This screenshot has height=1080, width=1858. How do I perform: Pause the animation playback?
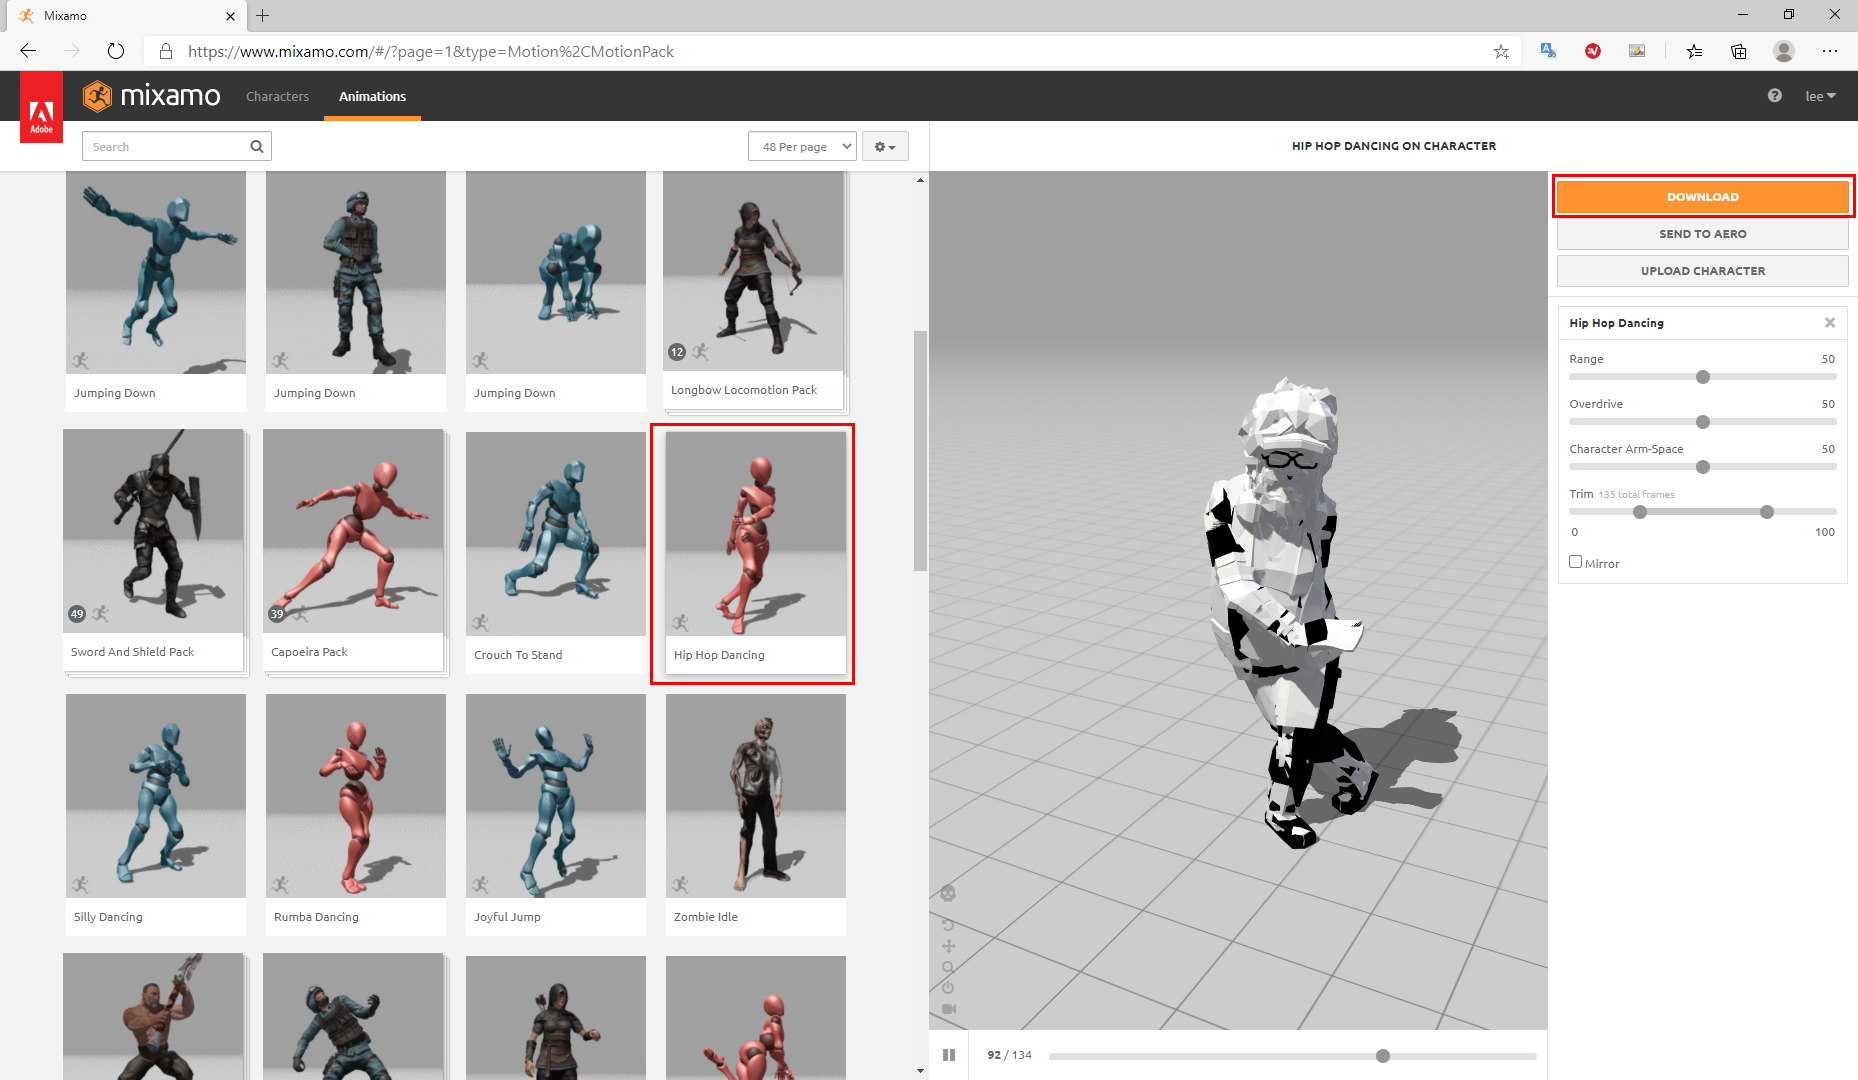(x=949, y=1055)
